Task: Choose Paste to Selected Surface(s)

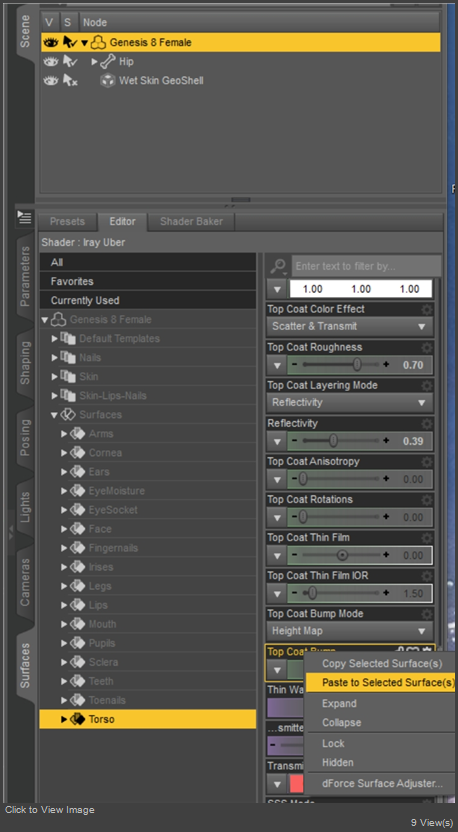Action: (x=381, y=682)
